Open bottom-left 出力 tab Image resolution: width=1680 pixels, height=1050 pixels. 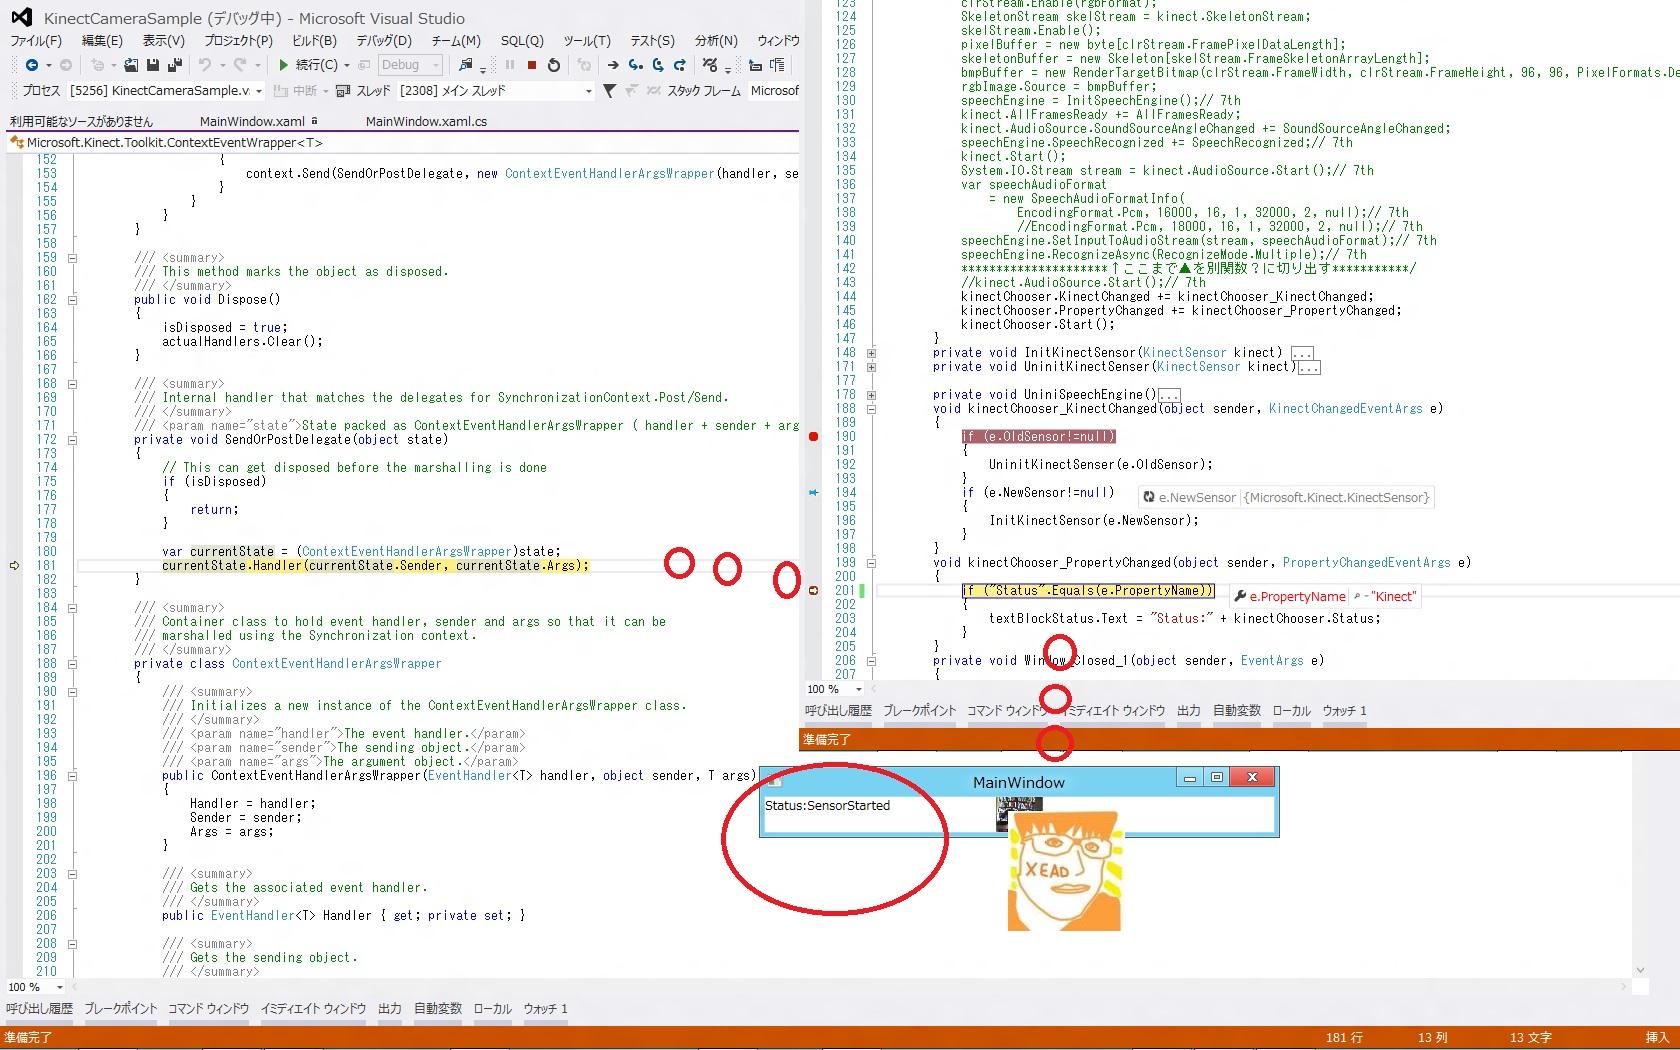click(x=390, y=1009)
